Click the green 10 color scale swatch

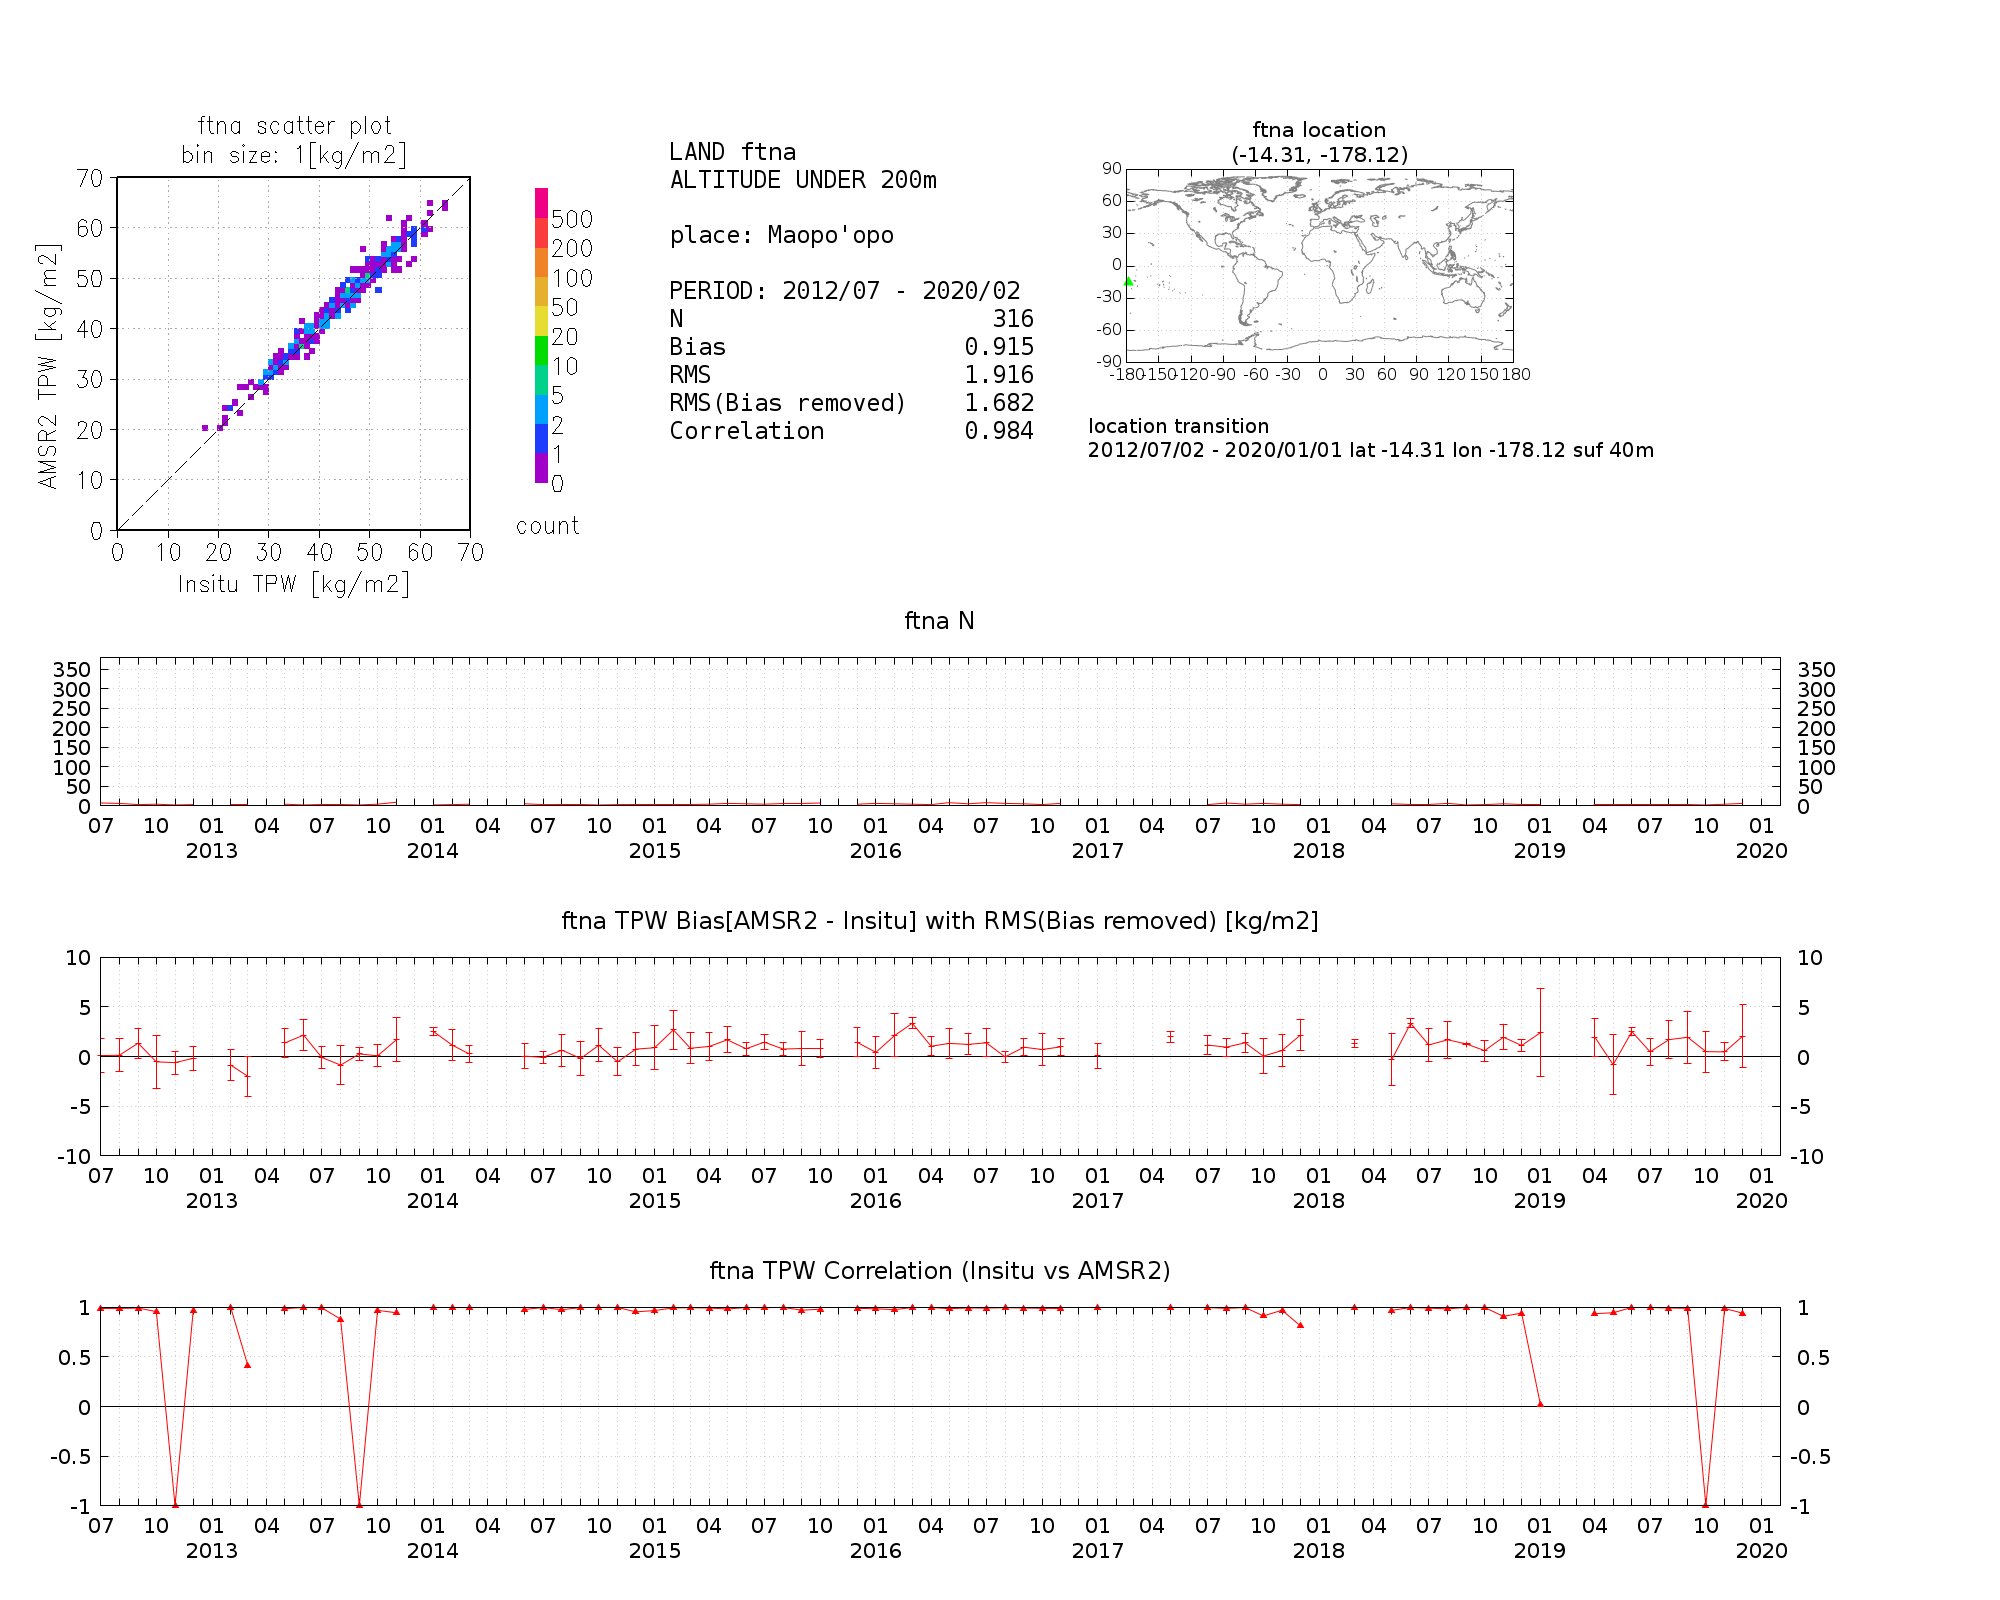(x=541, y=350)
